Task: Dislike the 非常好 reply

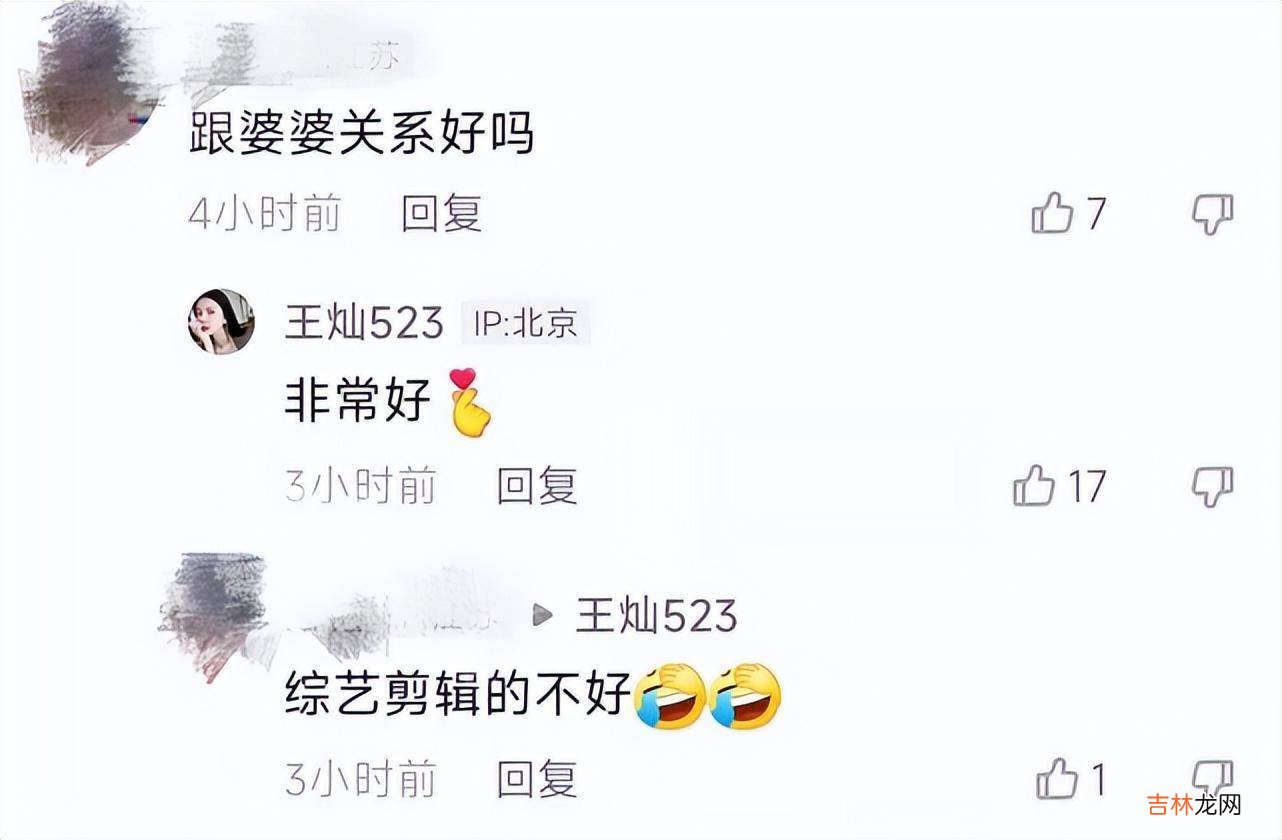Action: point(1213,487)
